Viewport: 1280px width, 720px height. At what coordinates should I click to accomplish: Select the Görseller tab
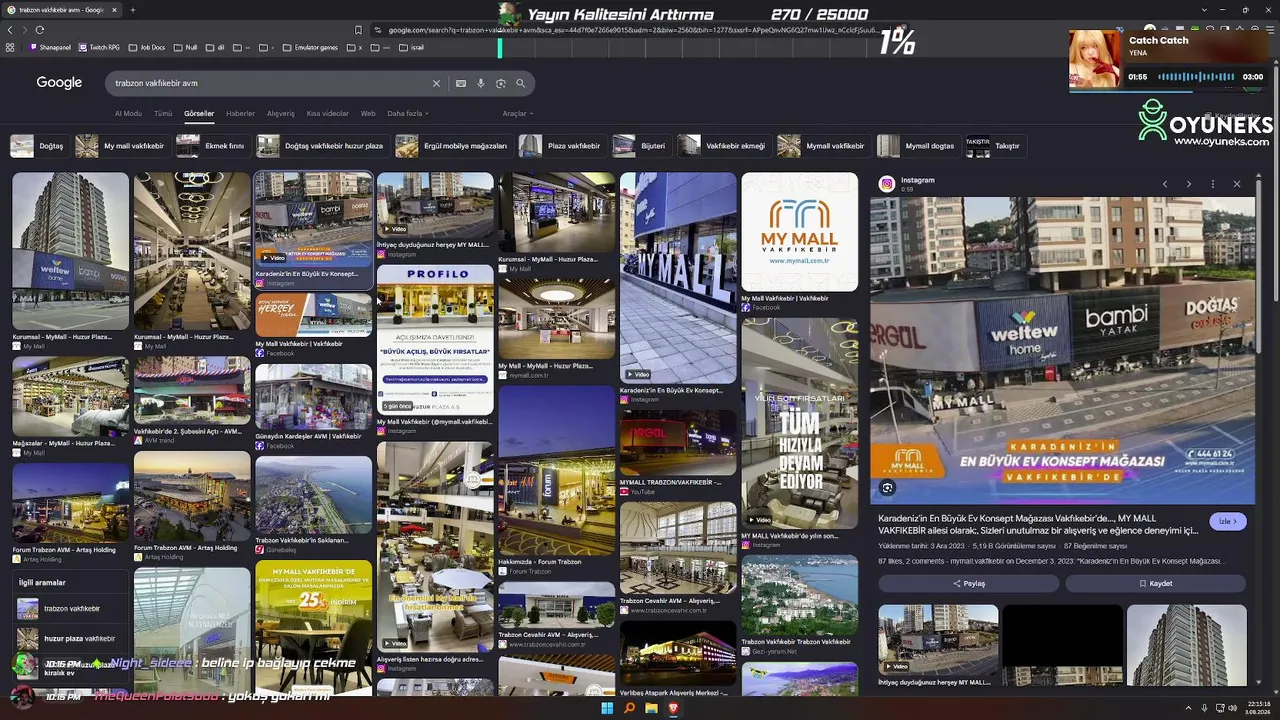199,114
